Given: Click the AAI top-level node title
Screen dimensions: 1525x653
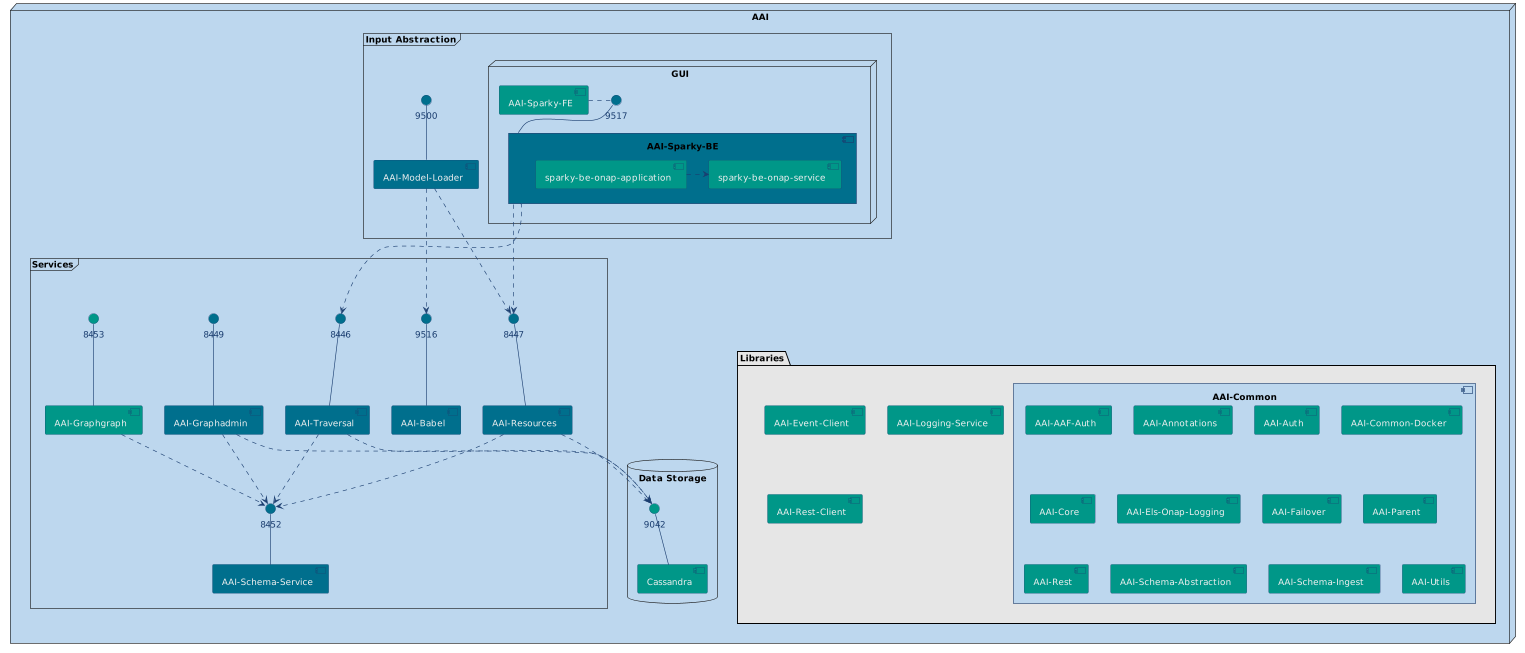Looking at the screenshot, I should coord(763,16).
